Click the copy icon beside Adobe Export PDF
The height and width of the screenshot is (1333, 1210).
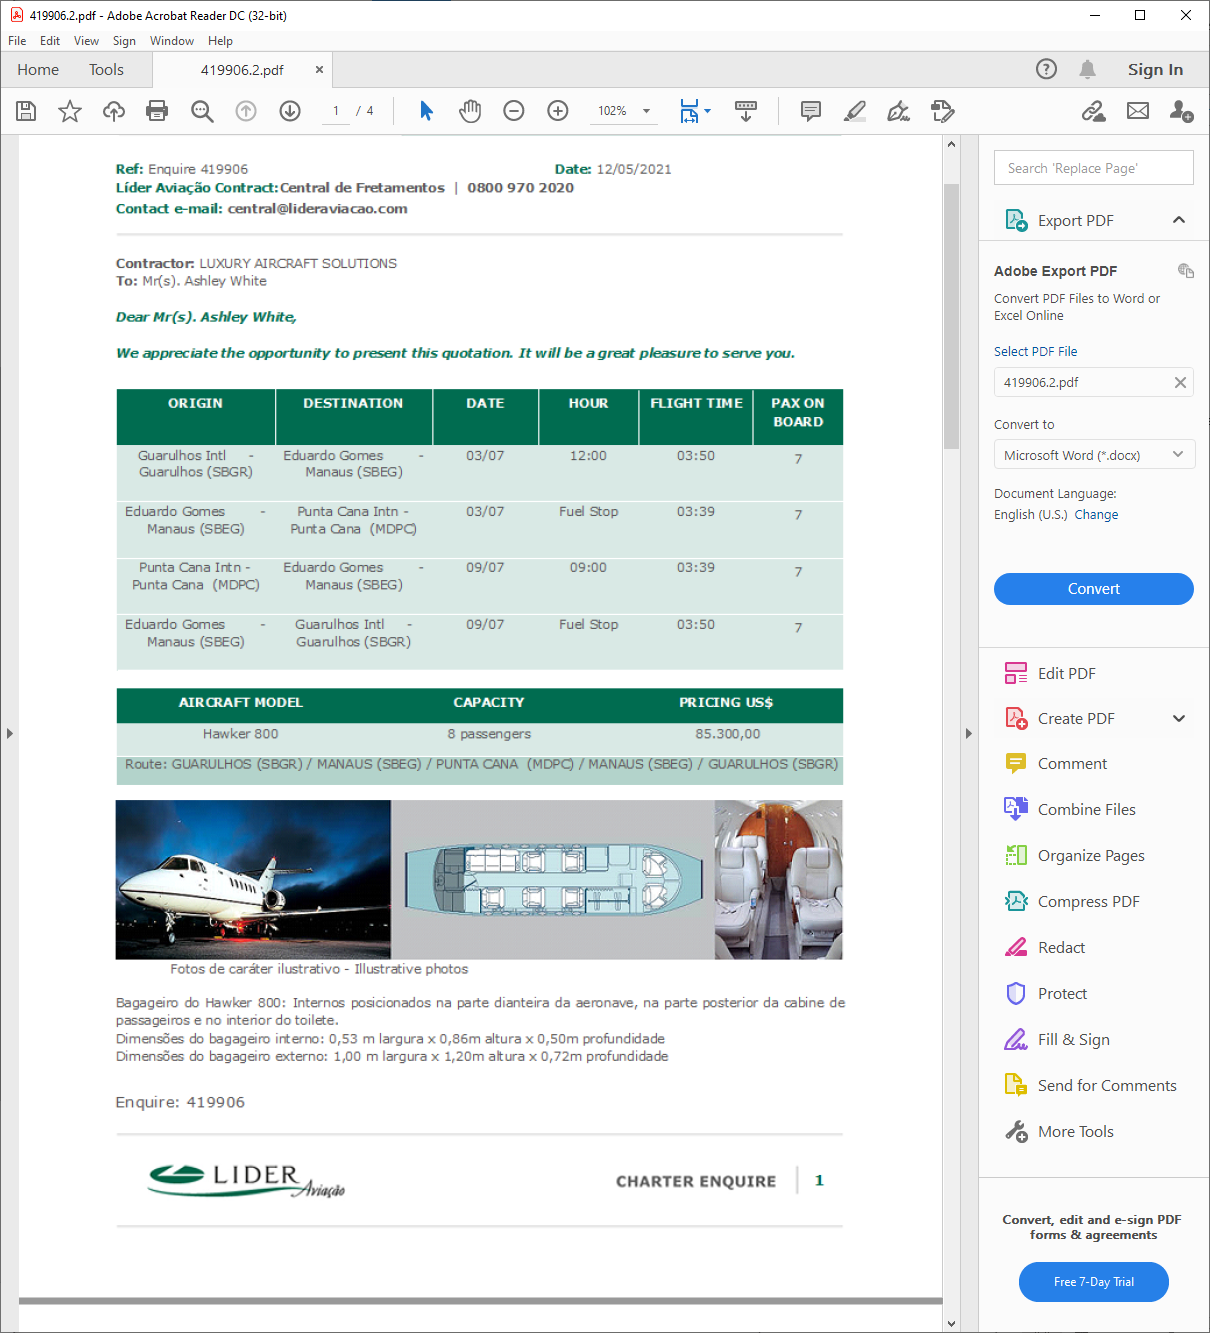point(1186,271)
